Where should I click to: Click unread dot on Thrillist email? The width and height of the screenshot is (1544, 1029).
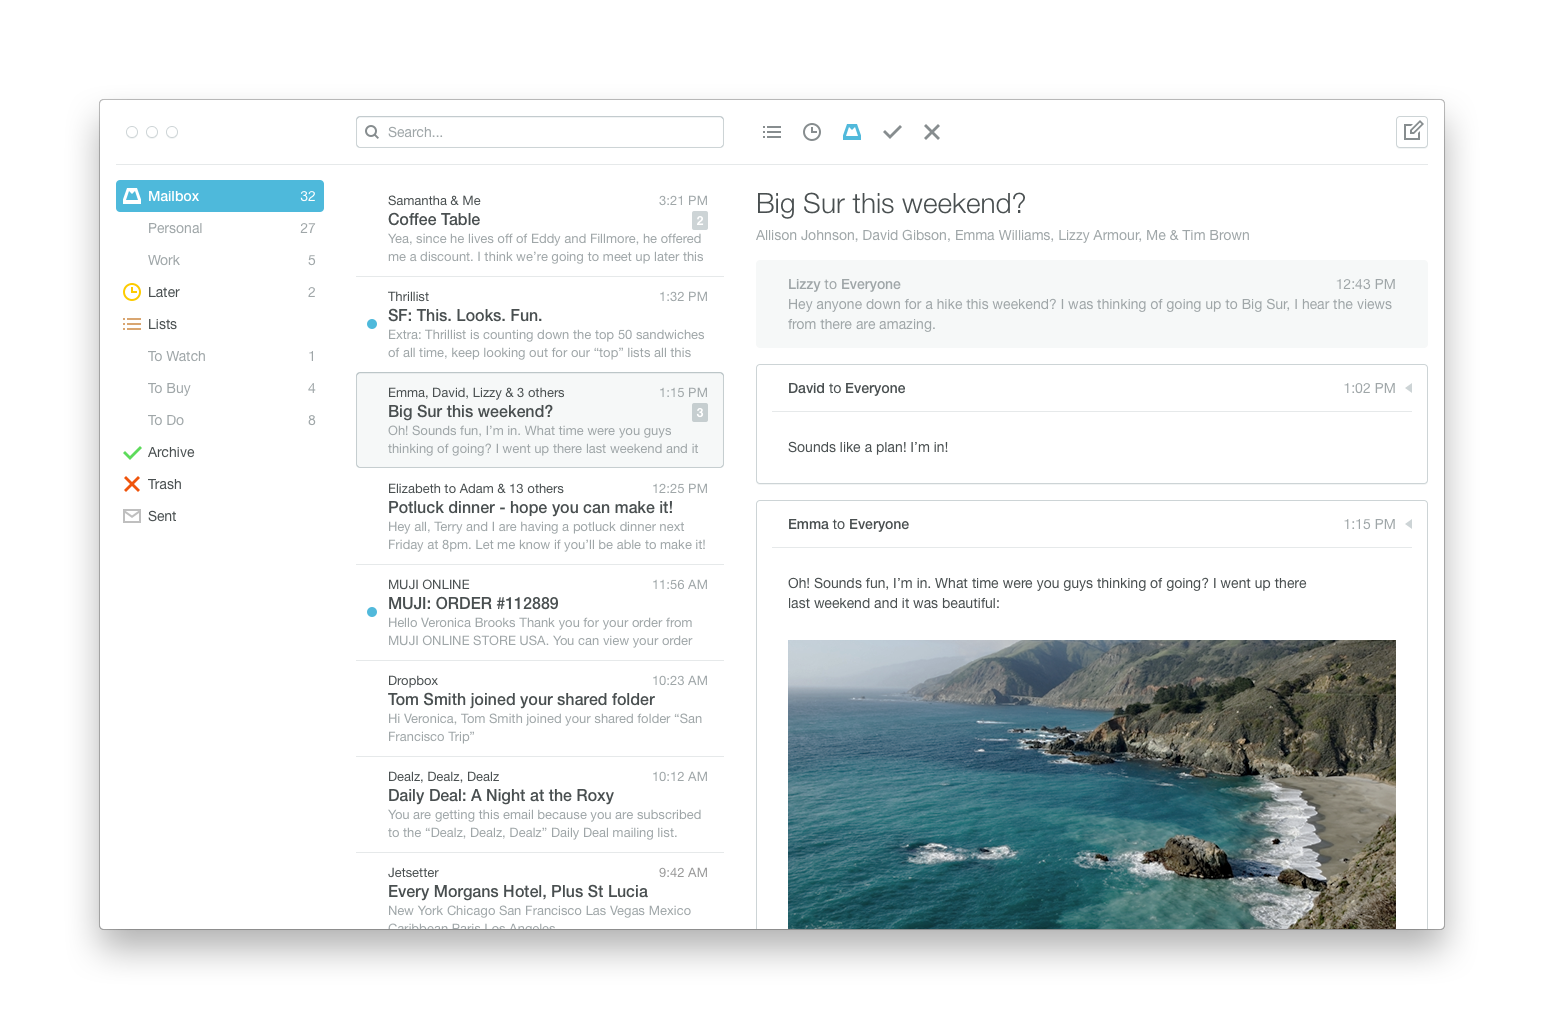pyautogui.click(x=372, y=324)
